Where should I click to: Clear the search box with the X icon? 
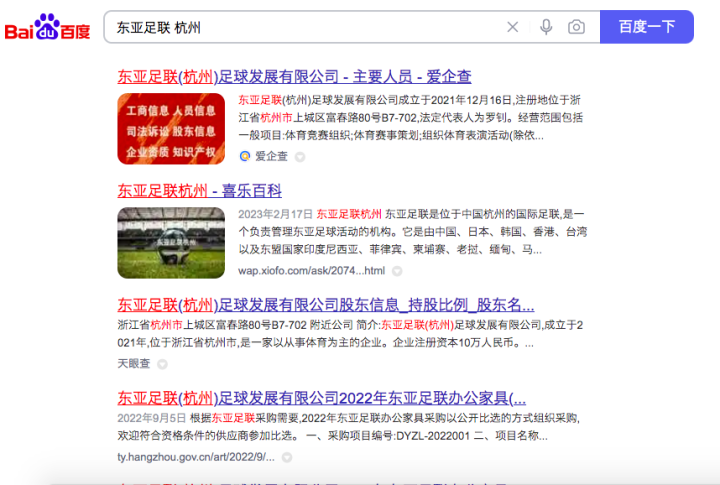click(x=512, y=27)
